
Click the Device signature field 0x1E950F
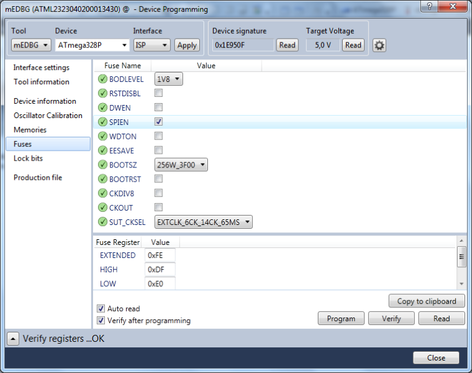[242, 45]
